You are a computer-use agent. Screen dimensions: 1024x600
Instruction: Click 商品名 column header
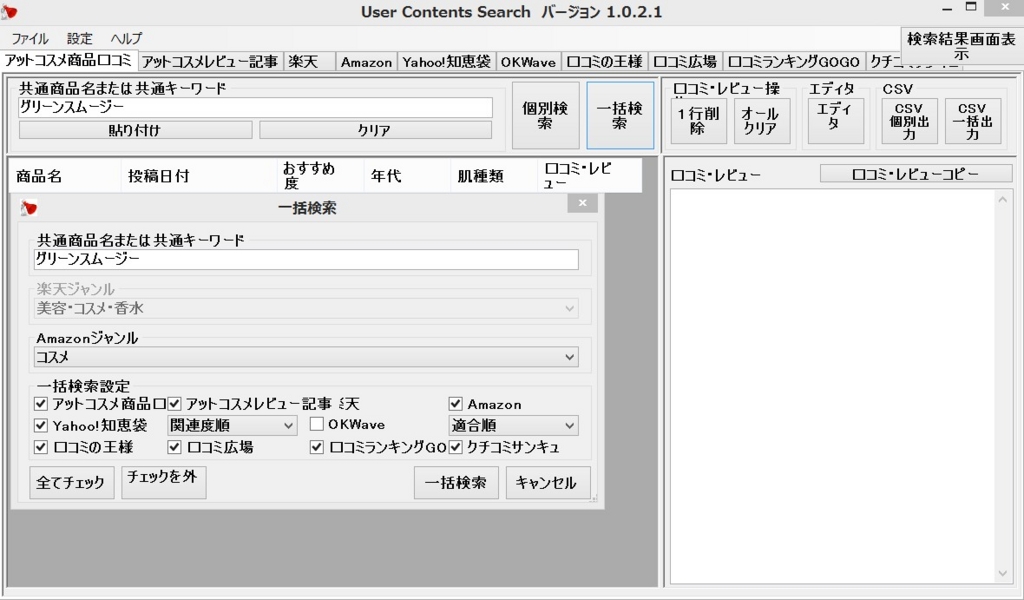[65, 176]
